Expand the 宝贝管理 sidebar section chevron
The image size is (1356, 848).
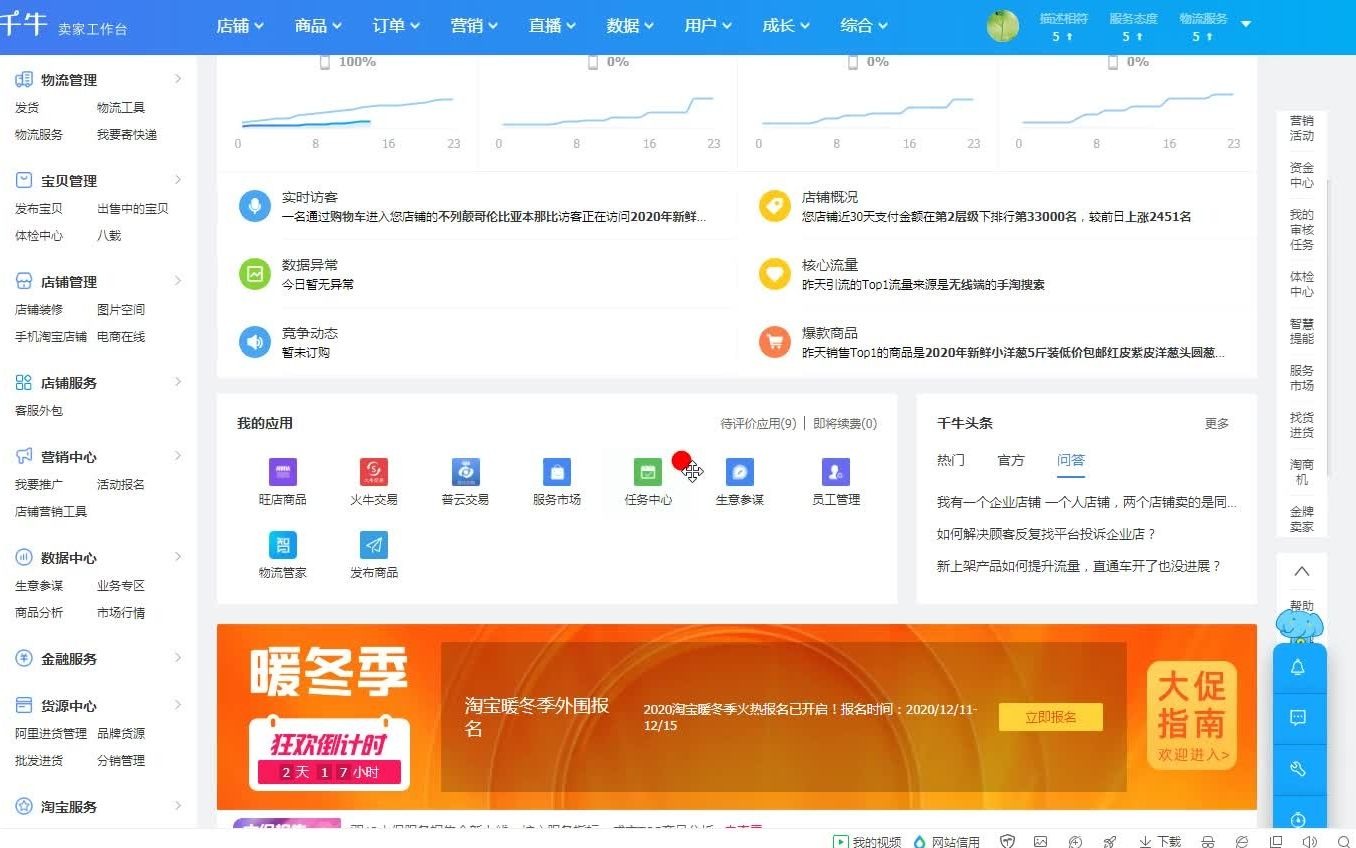(178, 180)
